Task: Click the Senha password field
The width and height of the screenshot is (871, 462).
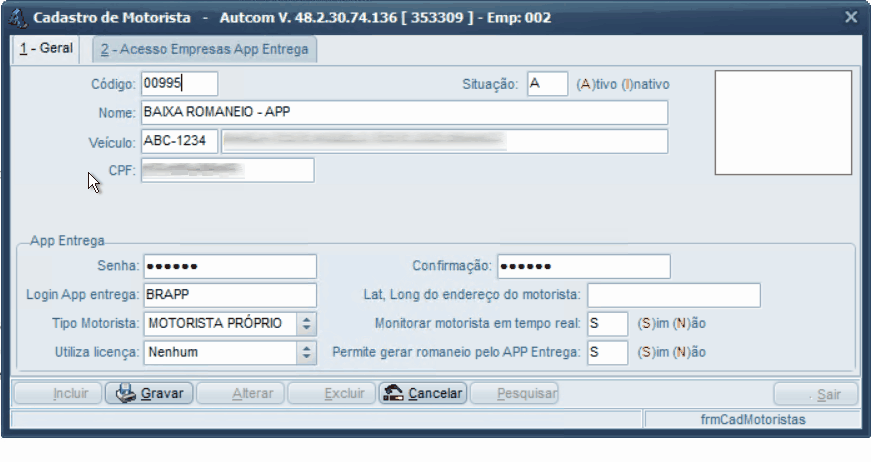Action: pos(230,267)
